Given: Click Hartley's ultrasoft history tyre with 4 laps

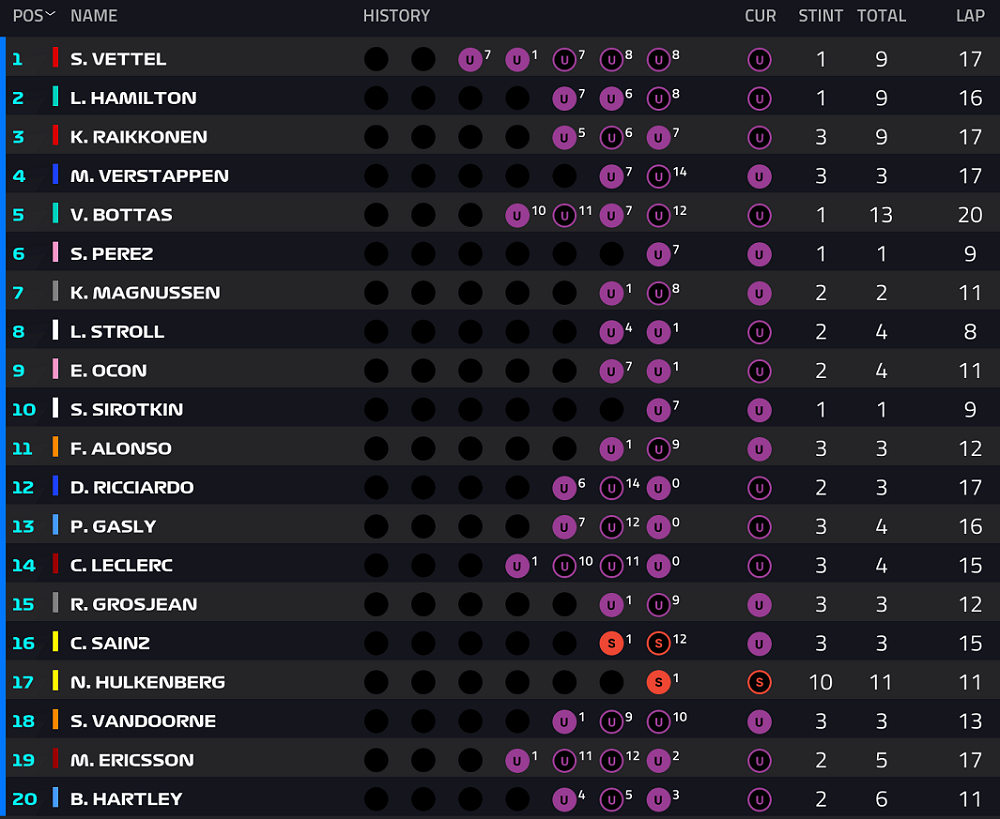Looking at the screenshot, I should pyautogui.click(x=564, y=799).
